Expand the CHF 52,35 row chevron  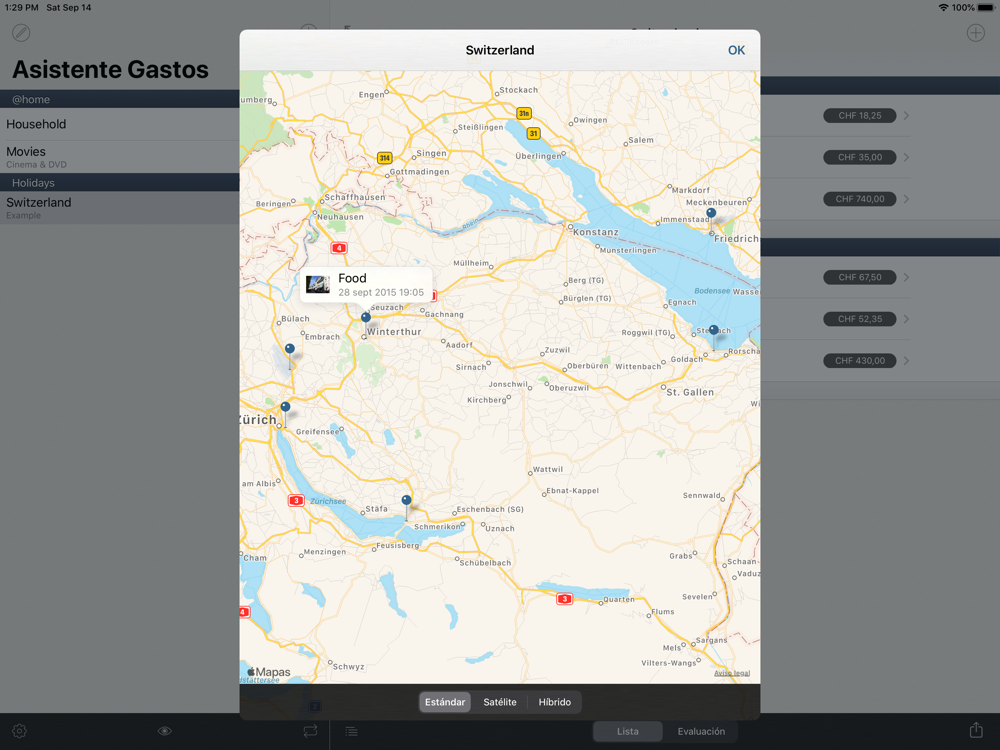click(906, 319)
